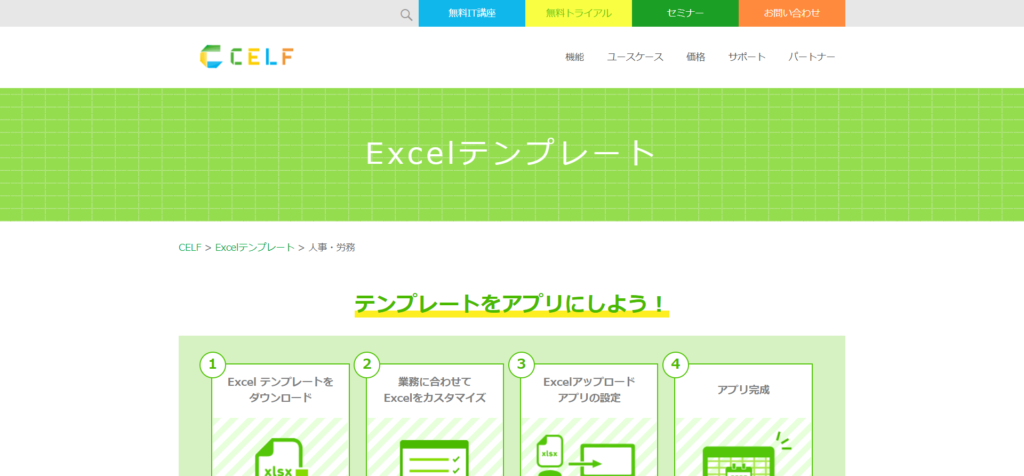Click the アプリ完成 step text
The image size is (1024, 476).
tap(743, 390)
